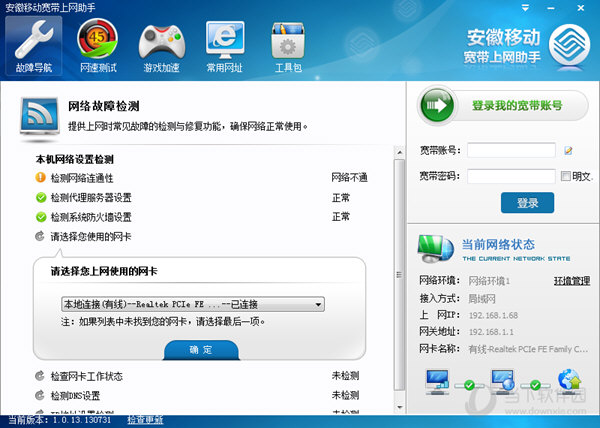
Task: Open the 网速测试 speed gauge tab
Action: point(98,46)
